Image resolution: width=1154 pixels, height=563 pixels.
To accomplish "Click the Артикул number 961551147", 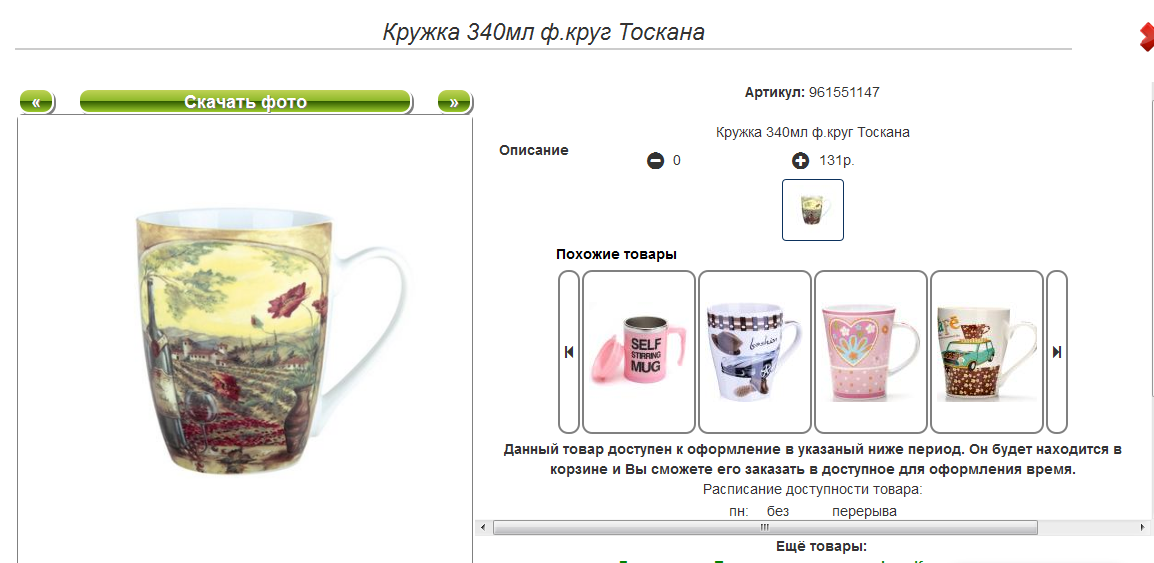I will pos(844,93).
